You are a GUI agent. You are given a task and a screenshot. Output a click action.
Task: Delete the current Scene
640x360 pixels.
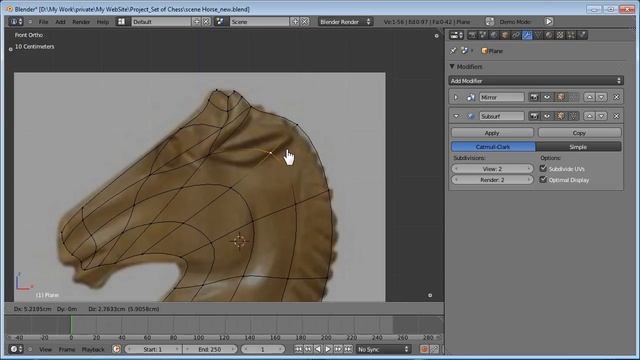pyautogui.click(x=304, y=22)
